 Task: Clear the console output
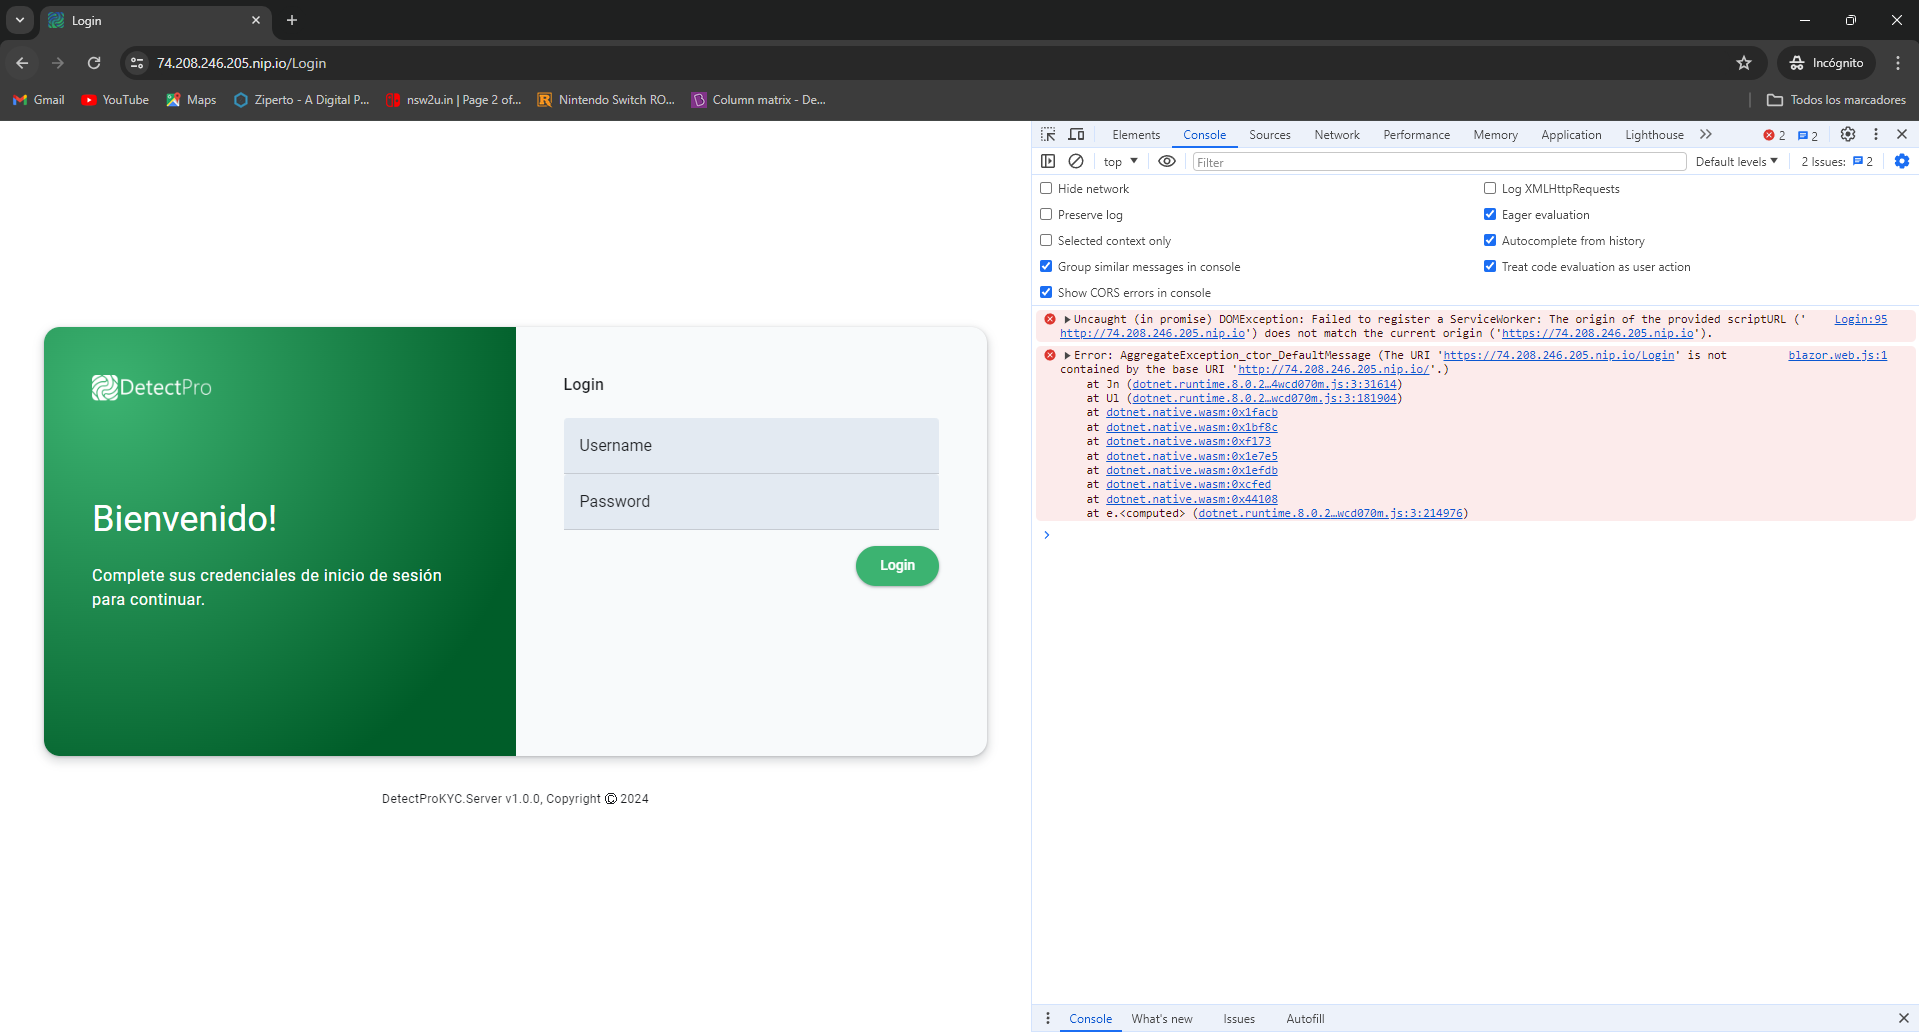pyautogui.click(x=1076, y=161)
